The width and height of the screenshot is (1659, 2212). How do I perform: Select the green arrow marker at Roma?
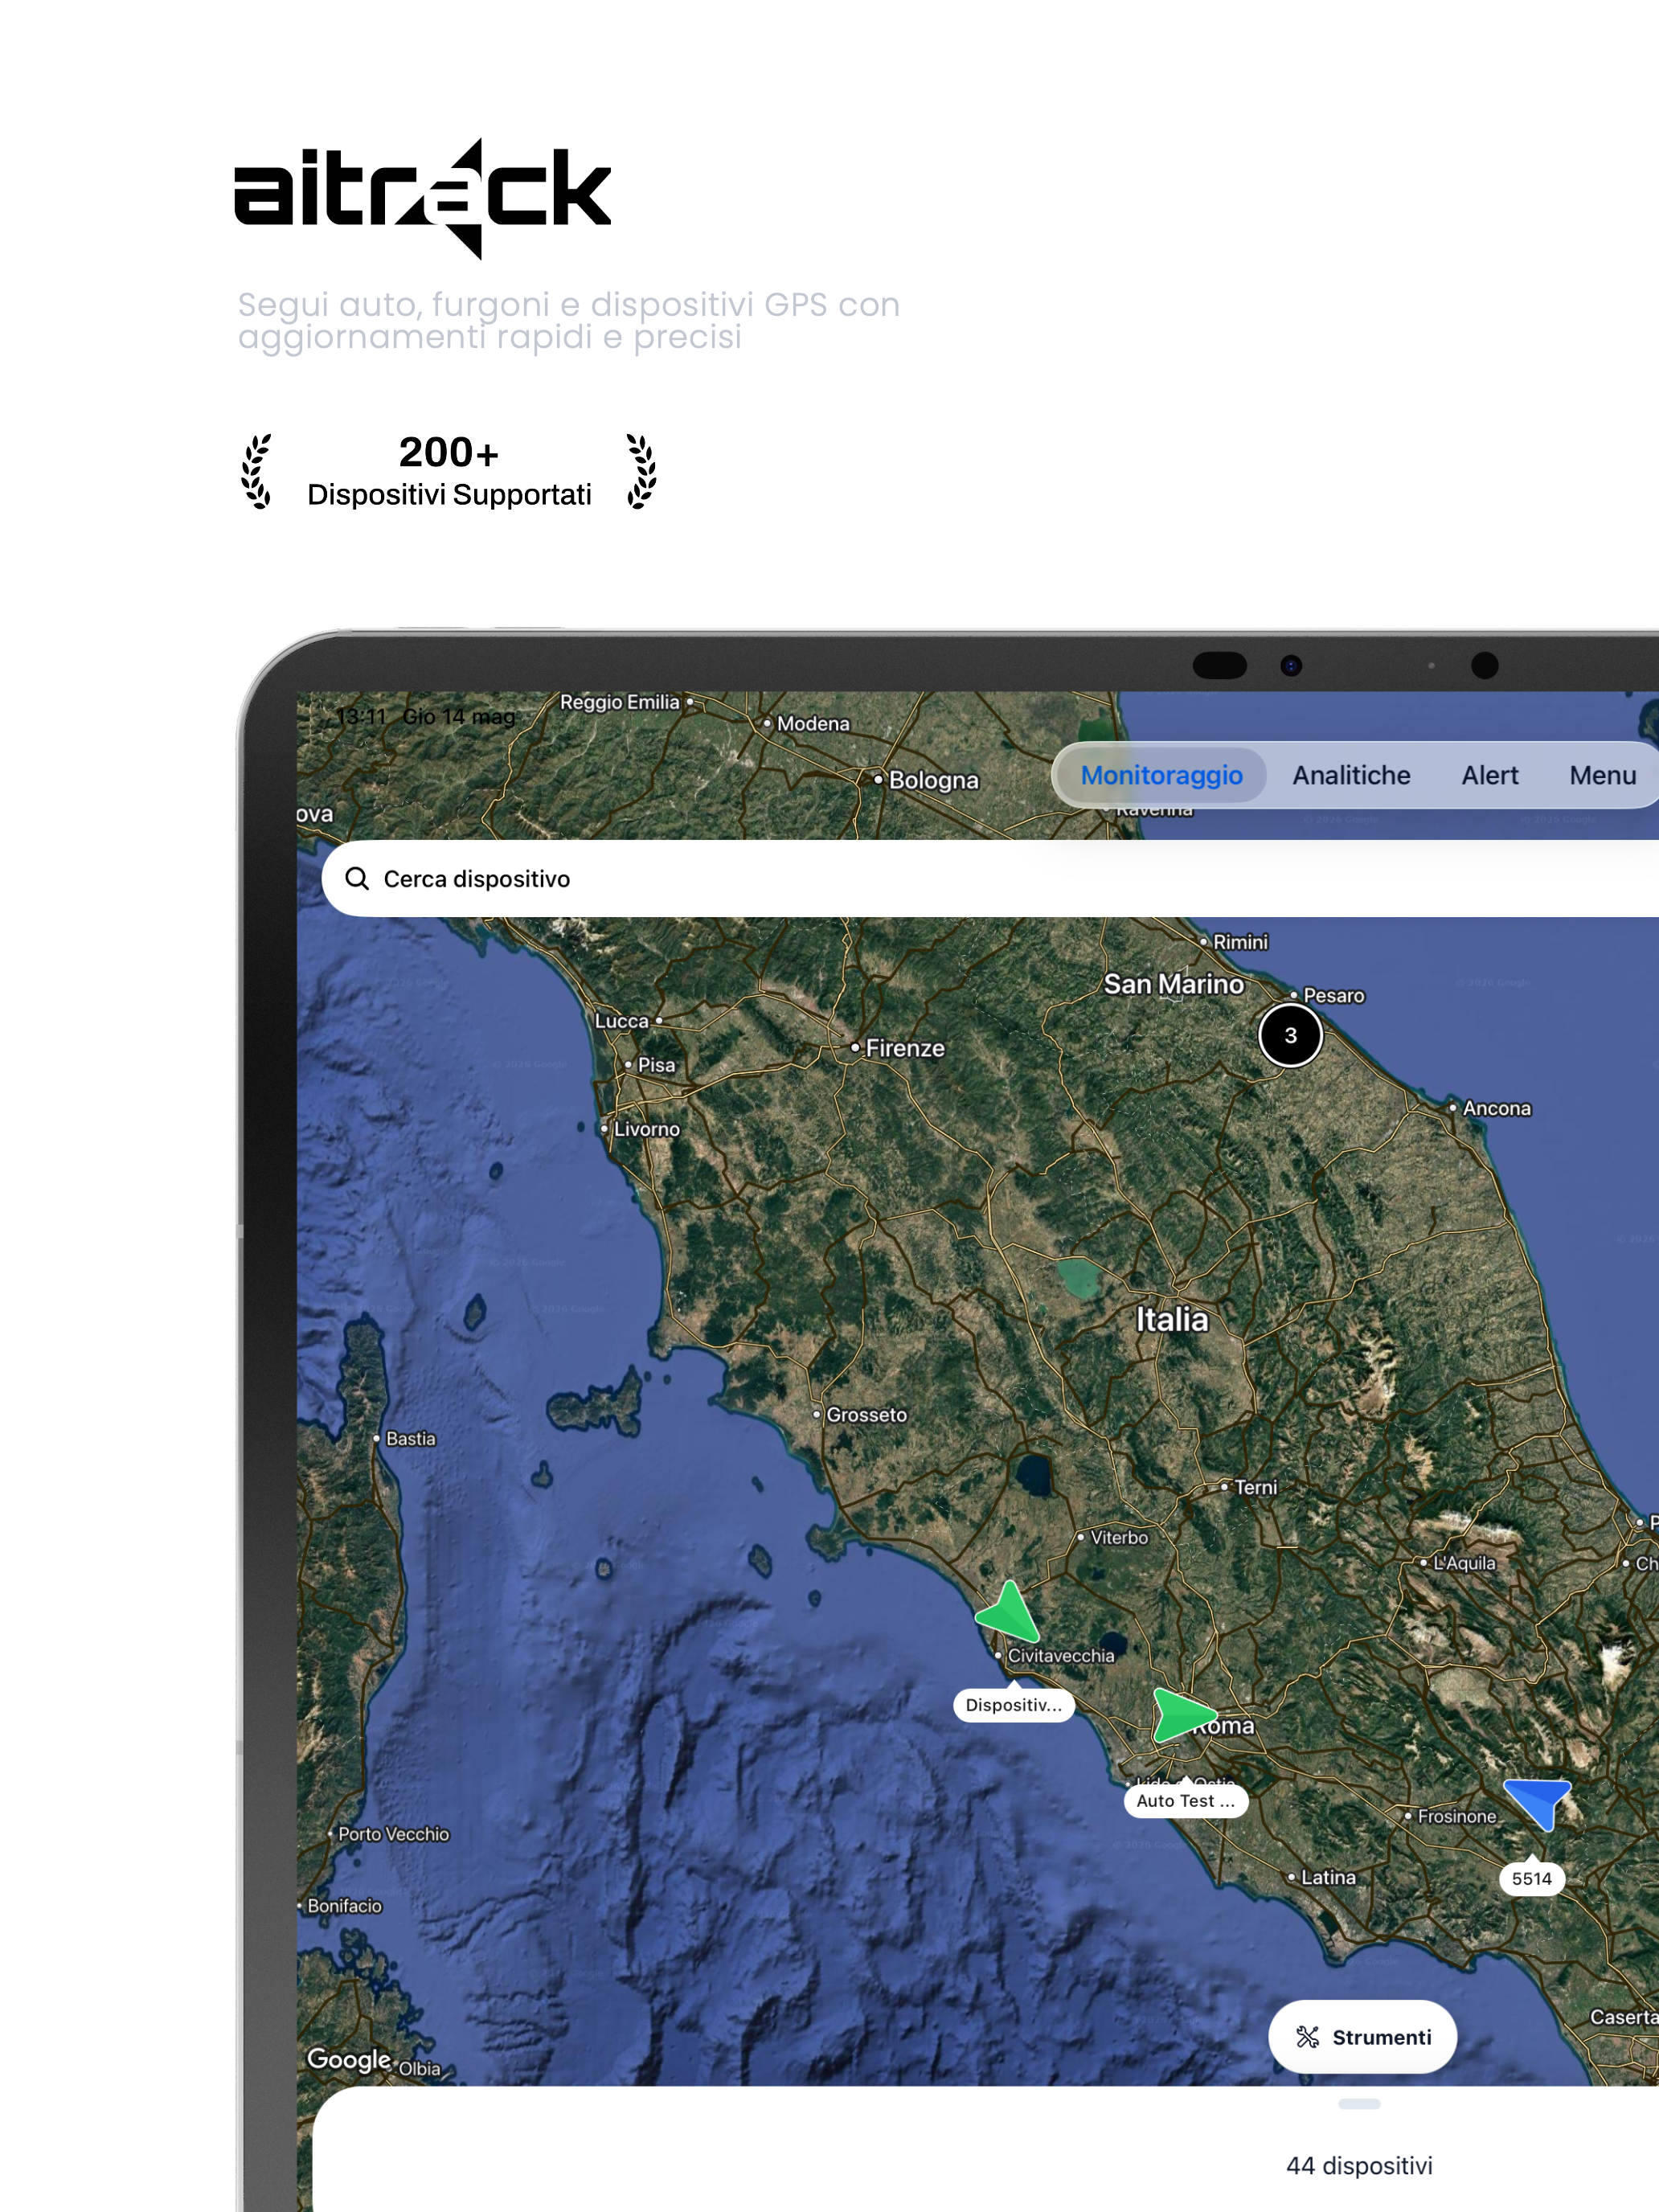click(x=1182, y=1714)
